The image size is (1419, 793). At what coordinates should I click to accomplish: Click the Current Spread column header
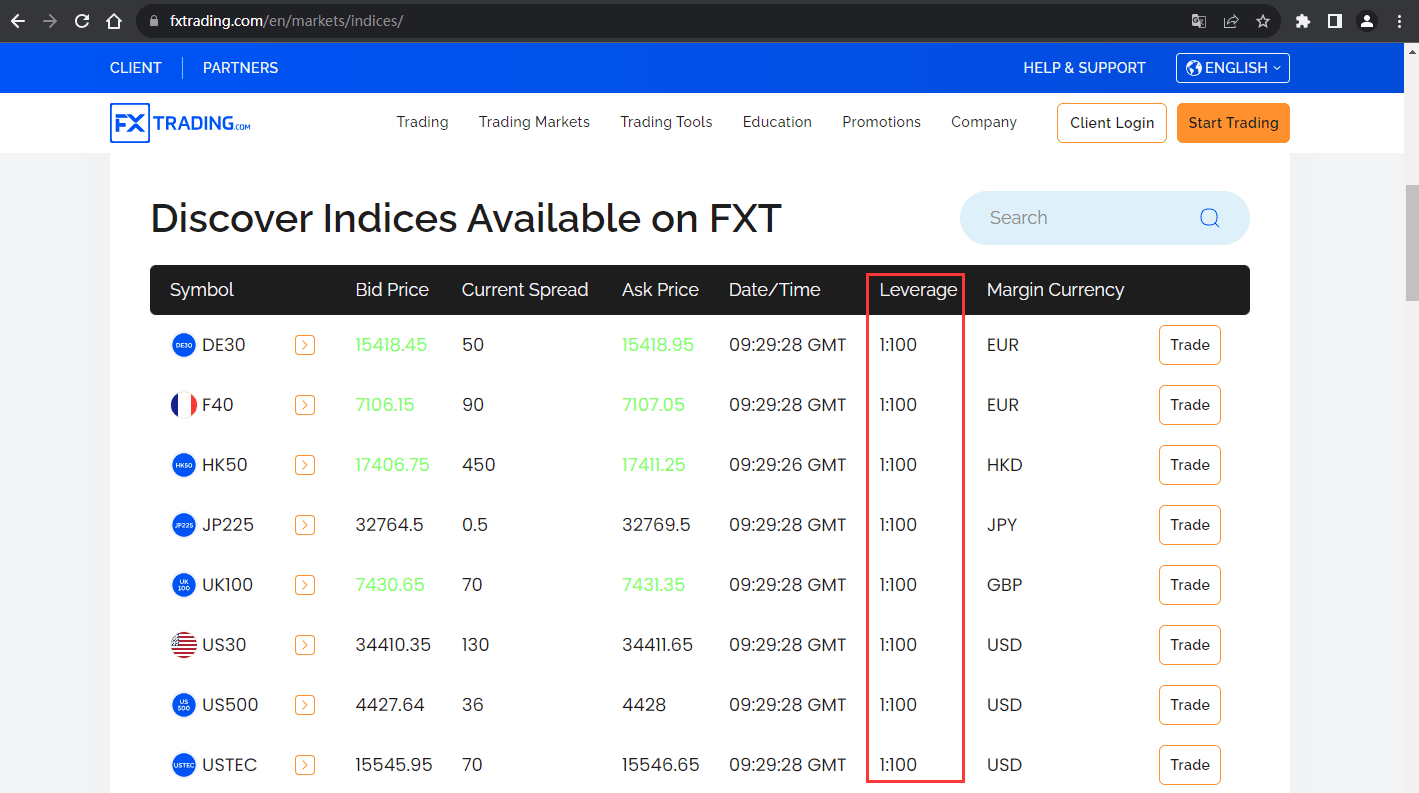pyautogui.click(x=525, y=290)
